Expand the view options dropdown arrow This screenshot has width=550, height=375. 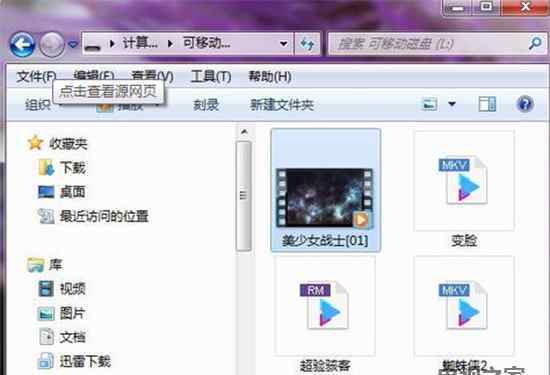point(452,104)
